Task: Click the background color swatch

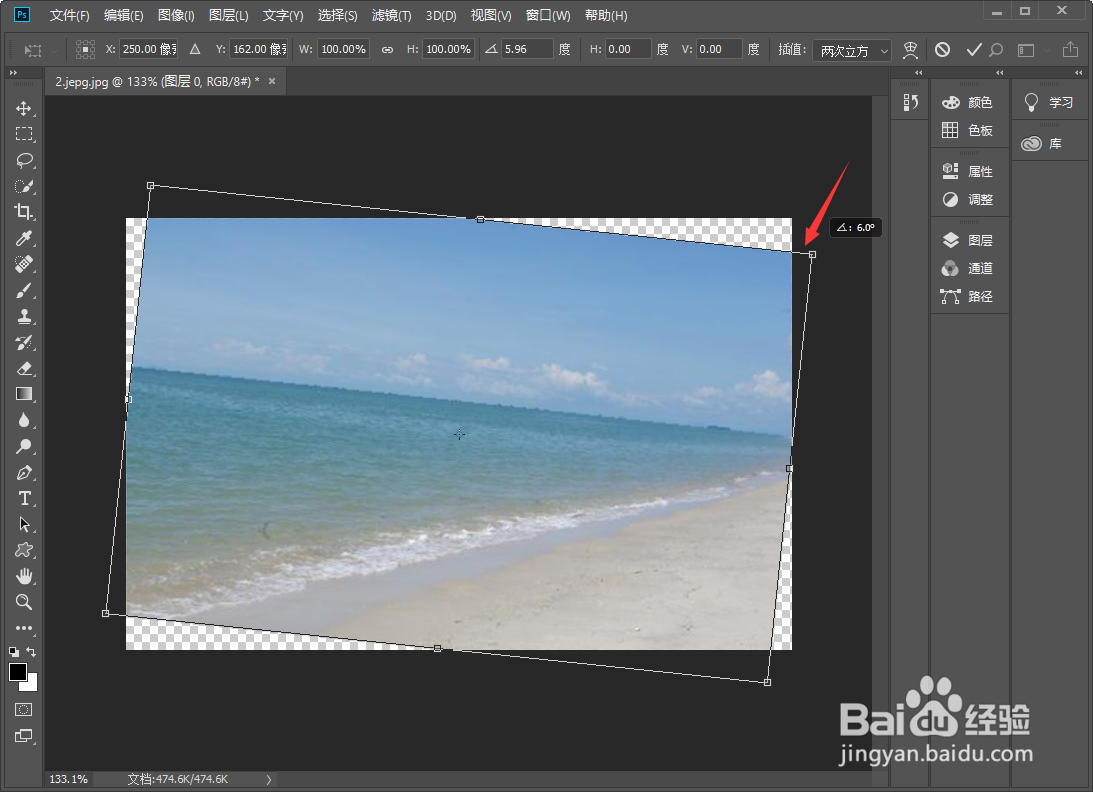Action: point(31,683)
